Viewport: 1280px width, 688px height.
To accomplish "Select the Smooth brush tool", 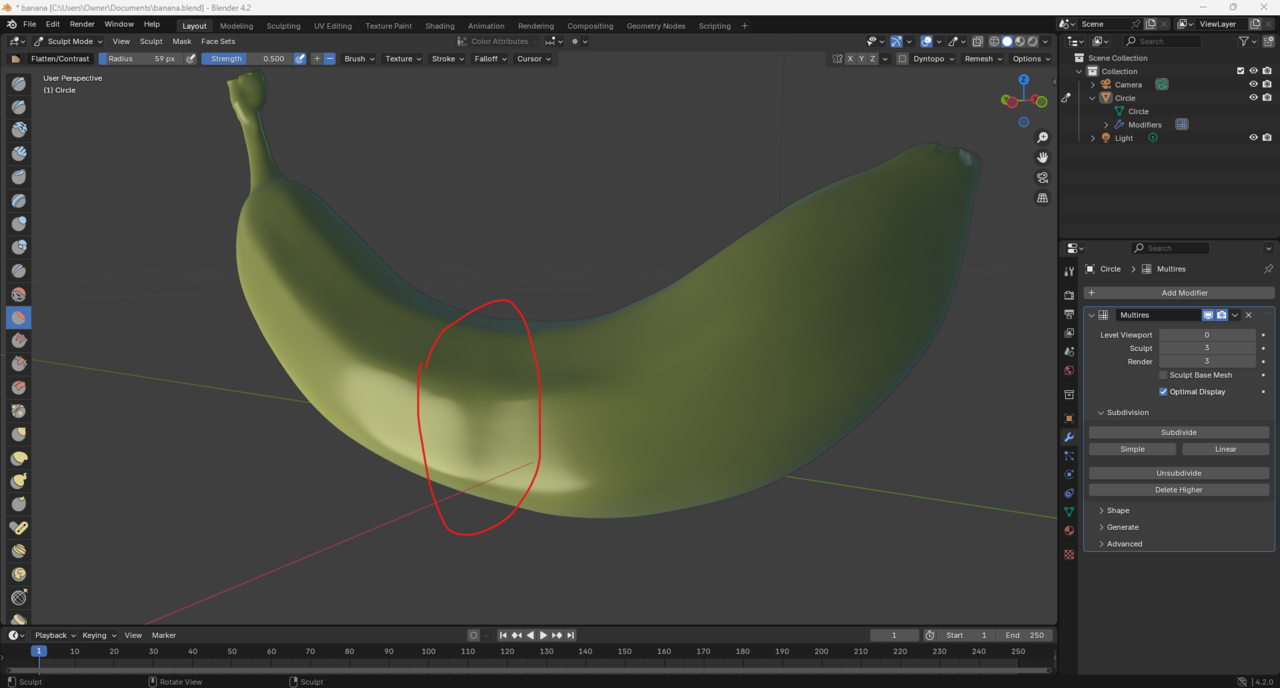I will [x=19, y=294].
